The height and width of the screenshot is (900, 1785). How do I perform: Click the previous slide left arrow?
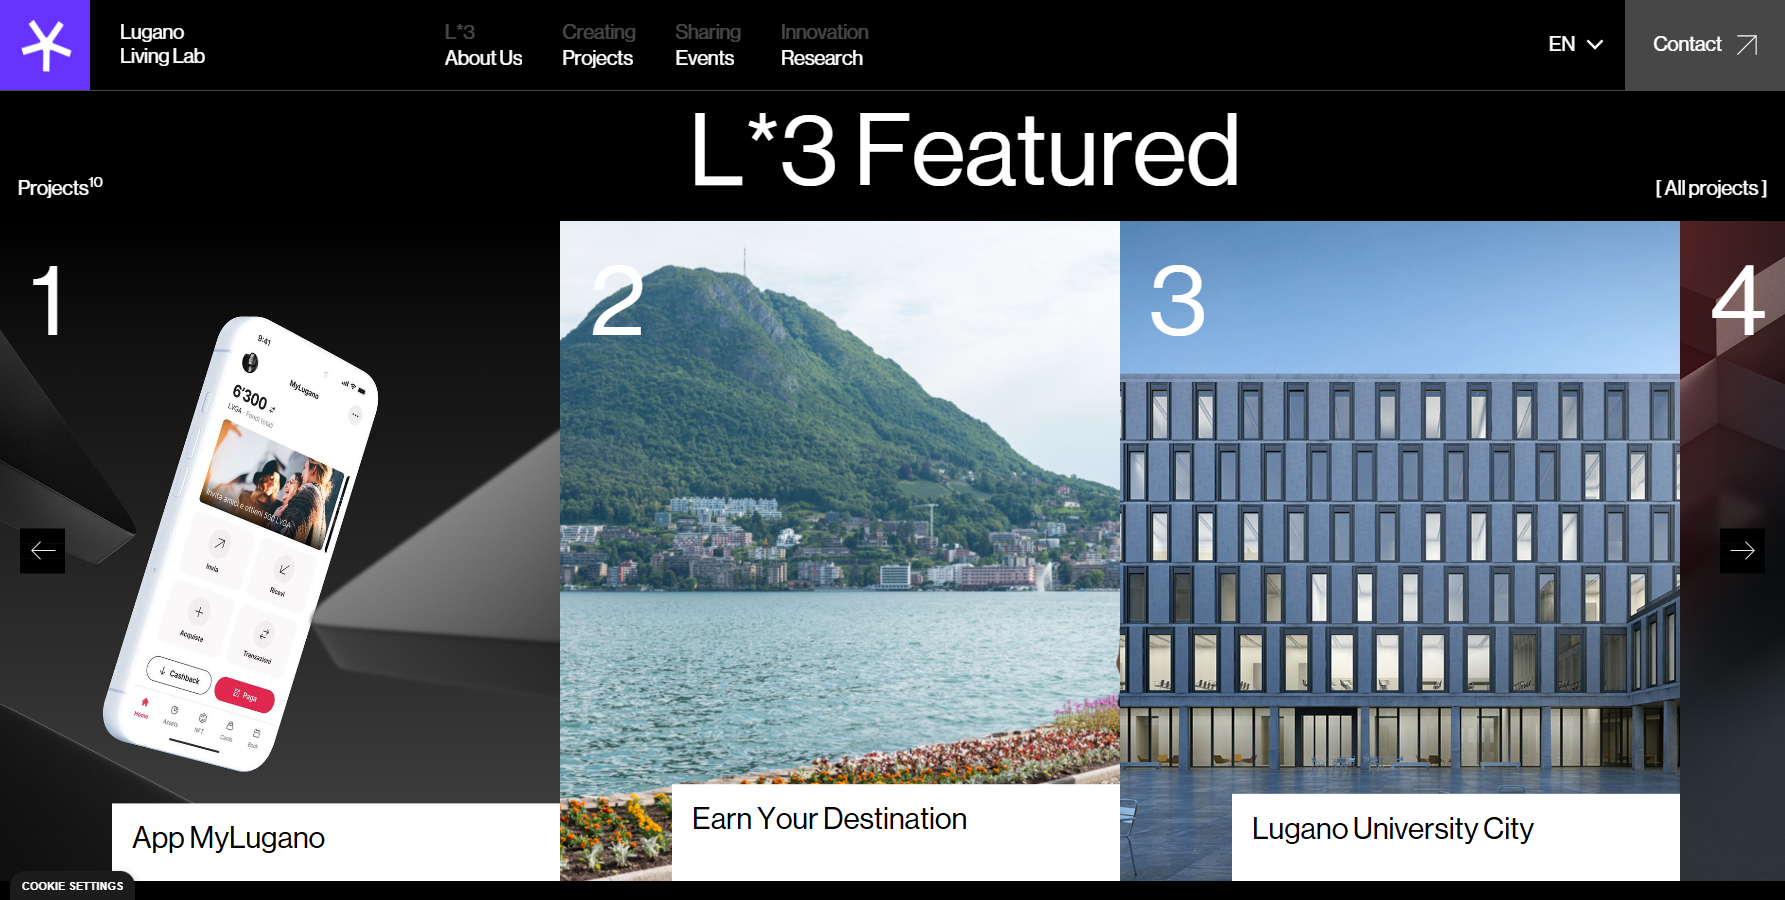pos(42,551)
